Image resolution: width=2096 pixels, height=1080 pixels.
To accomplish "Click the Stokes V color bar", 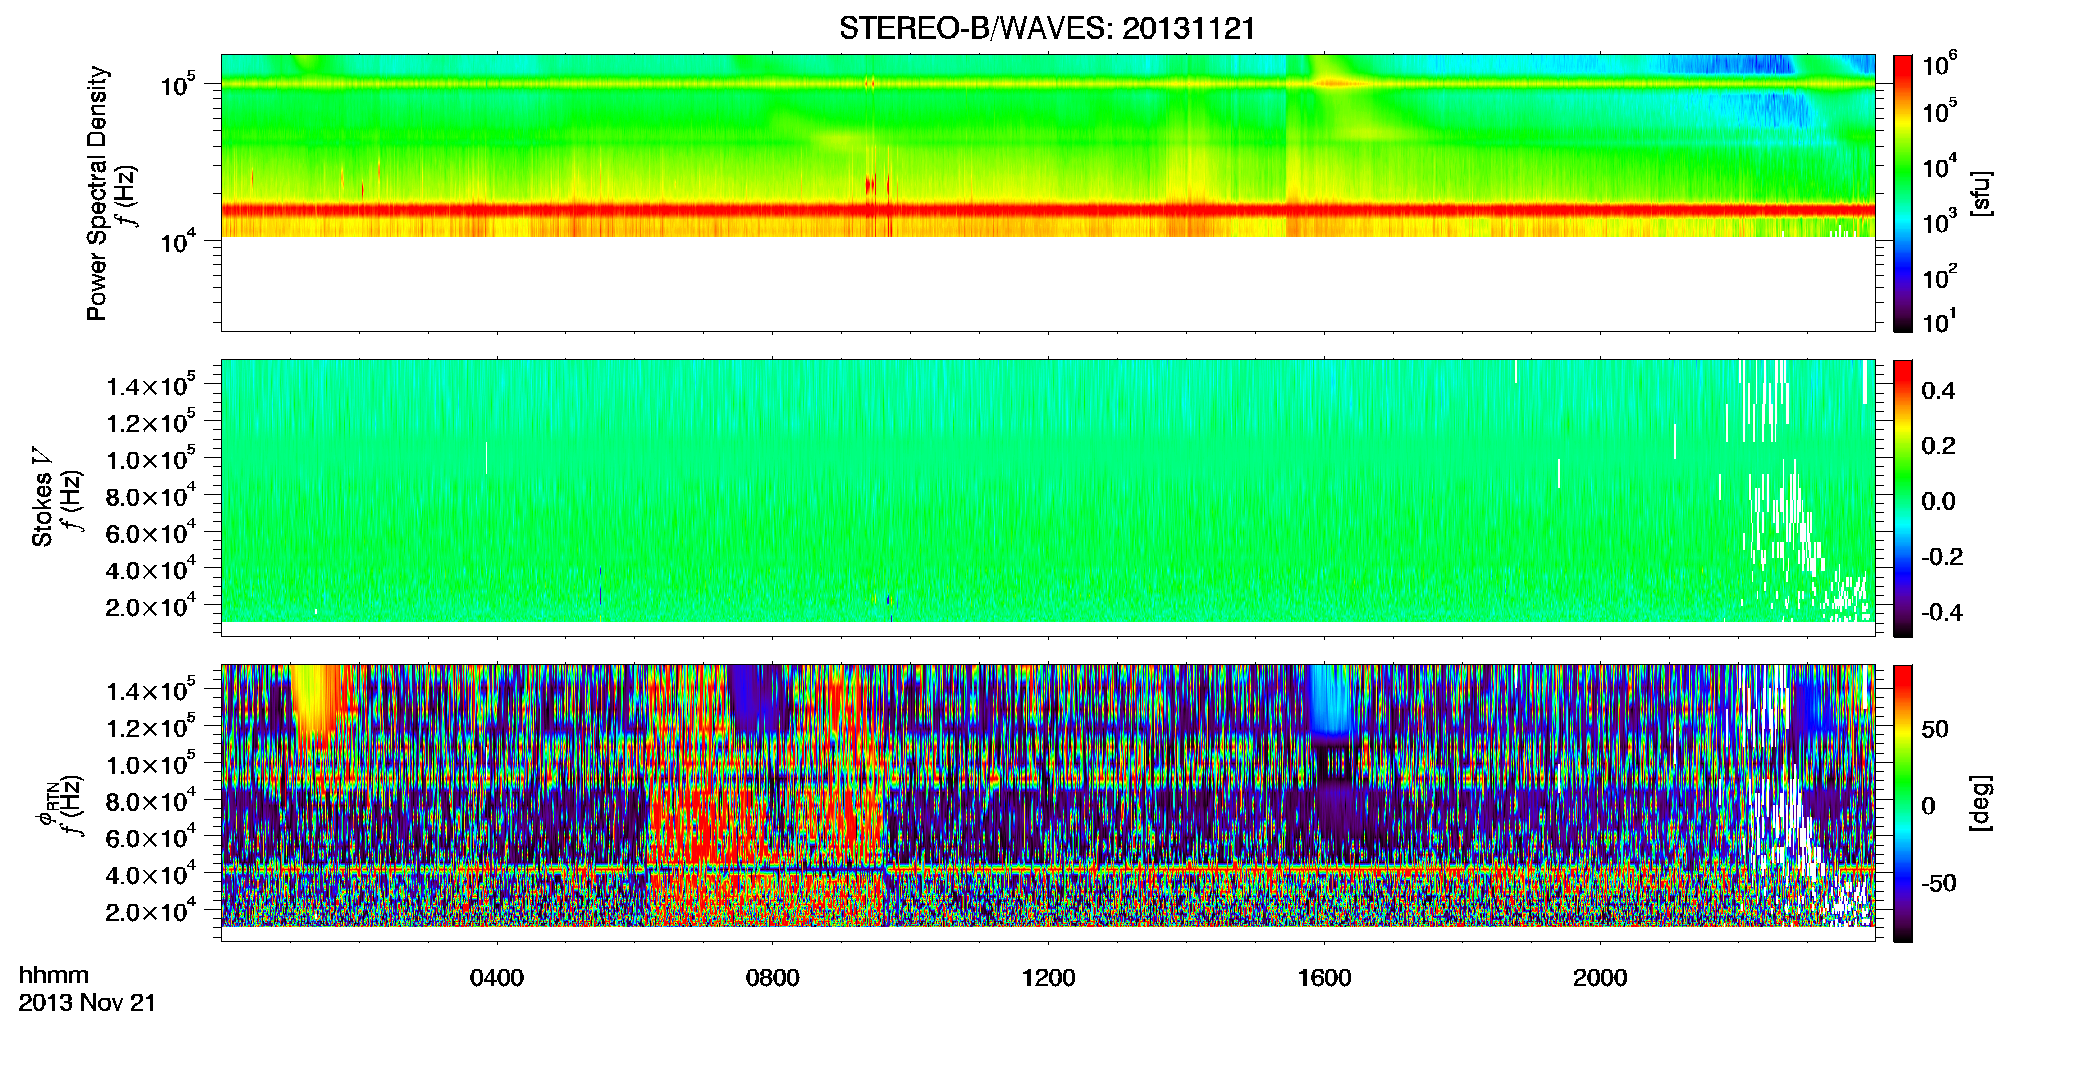I will pos(1903,498).
